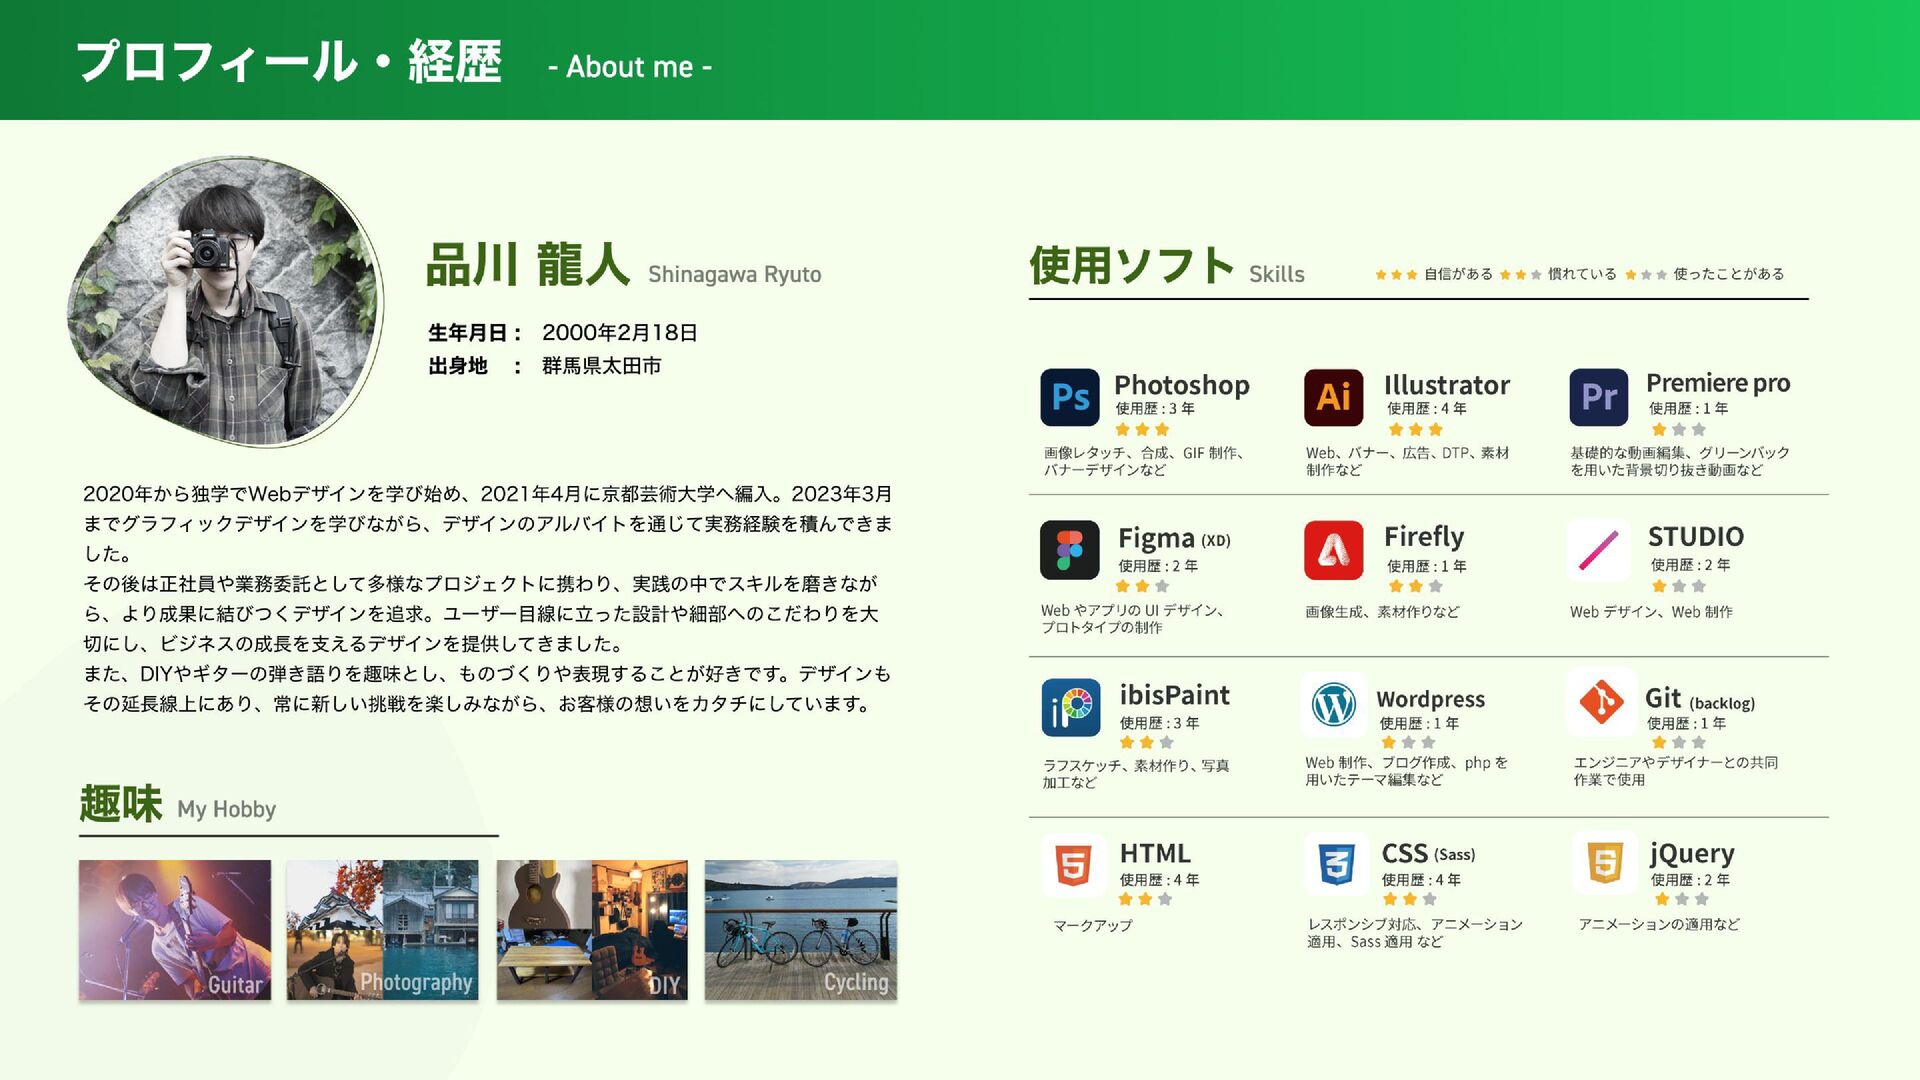The height and width of the screenshot is (1080, 1920).
Task: Click the profile portrait photo
Action: (x=226, y=300)
